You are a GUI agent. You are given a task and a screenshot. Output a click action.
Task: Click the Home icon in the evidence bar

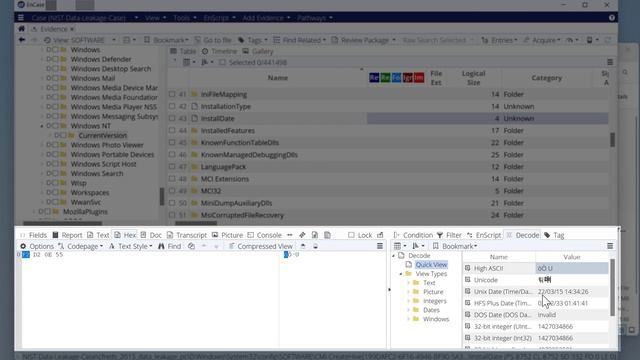pyautogui.click(x=21, y=29)
